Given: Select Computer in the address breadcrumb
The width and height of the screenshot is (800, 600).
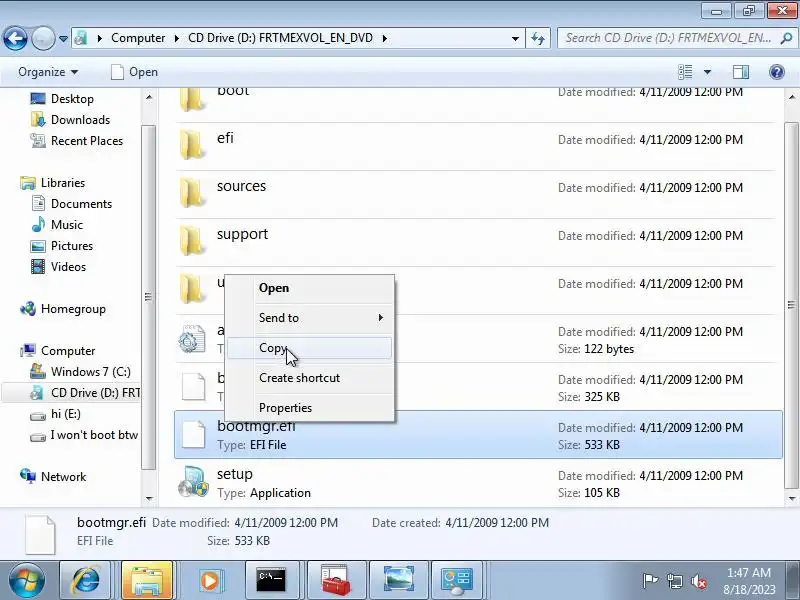Looking at the screenshot, I should (x=138, y=38).
